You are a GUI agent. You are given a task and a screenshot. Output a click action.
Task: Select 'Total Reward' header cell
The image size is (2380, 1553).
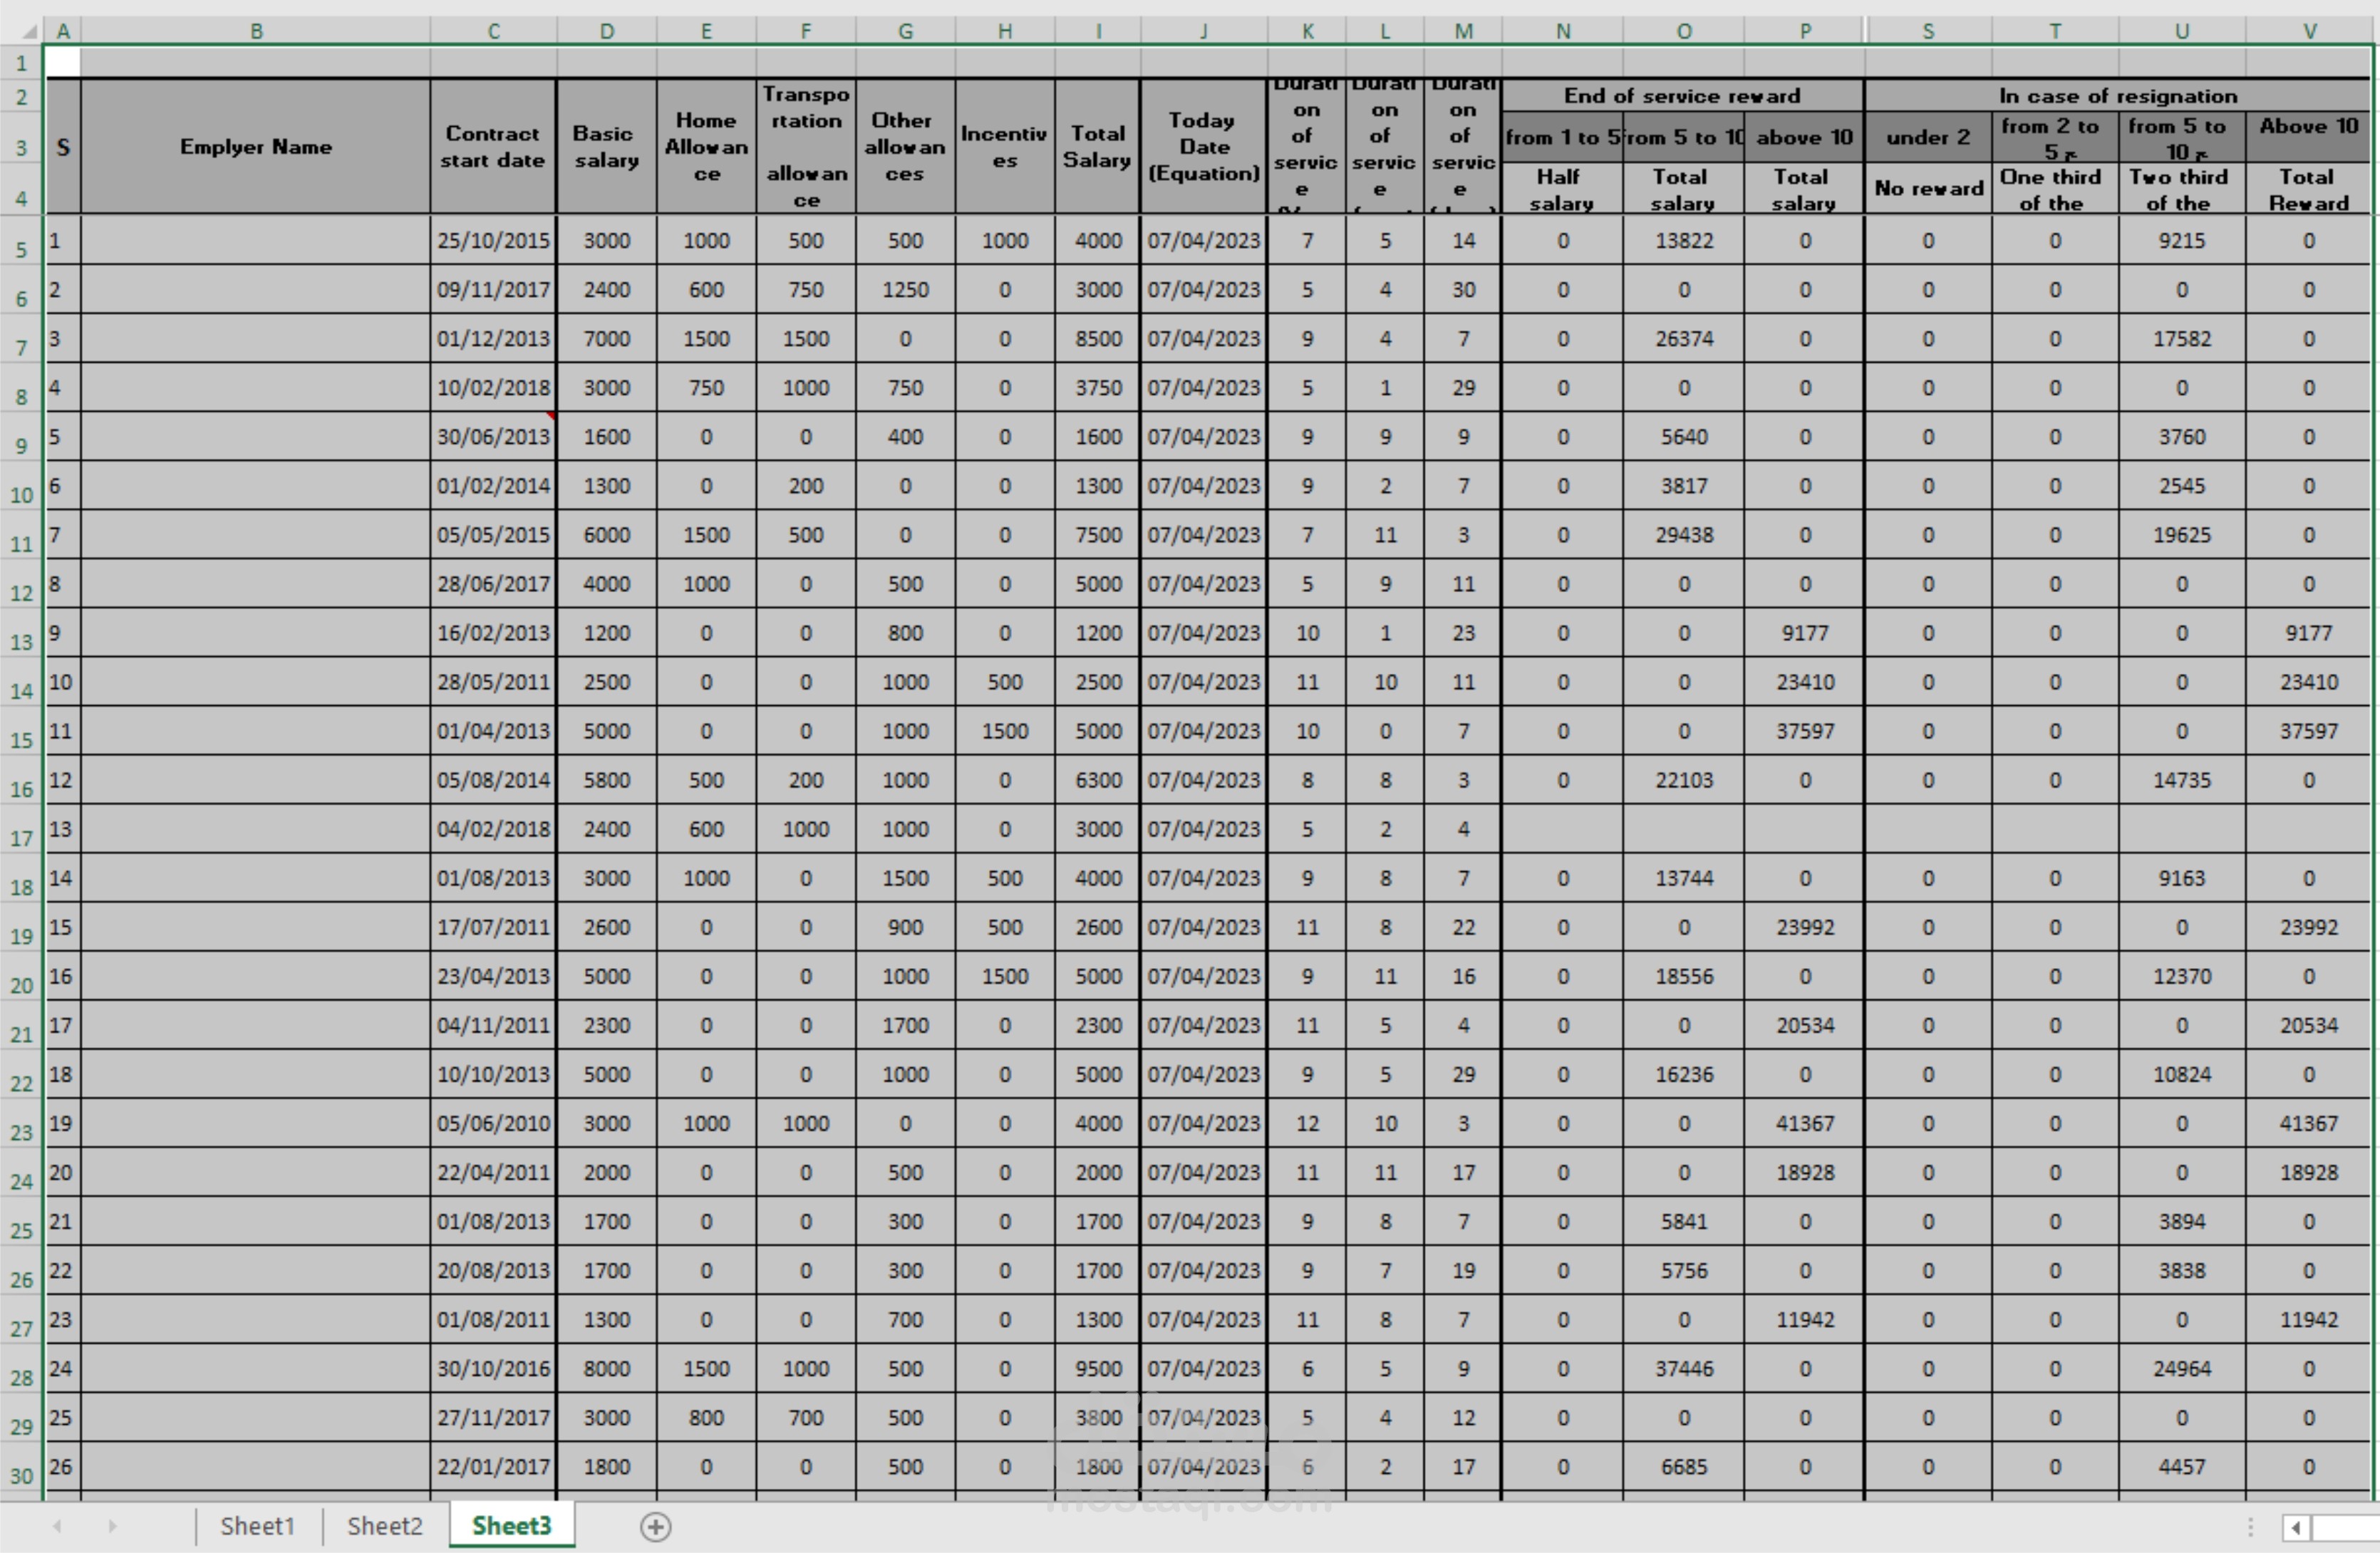pos(2309,188)
